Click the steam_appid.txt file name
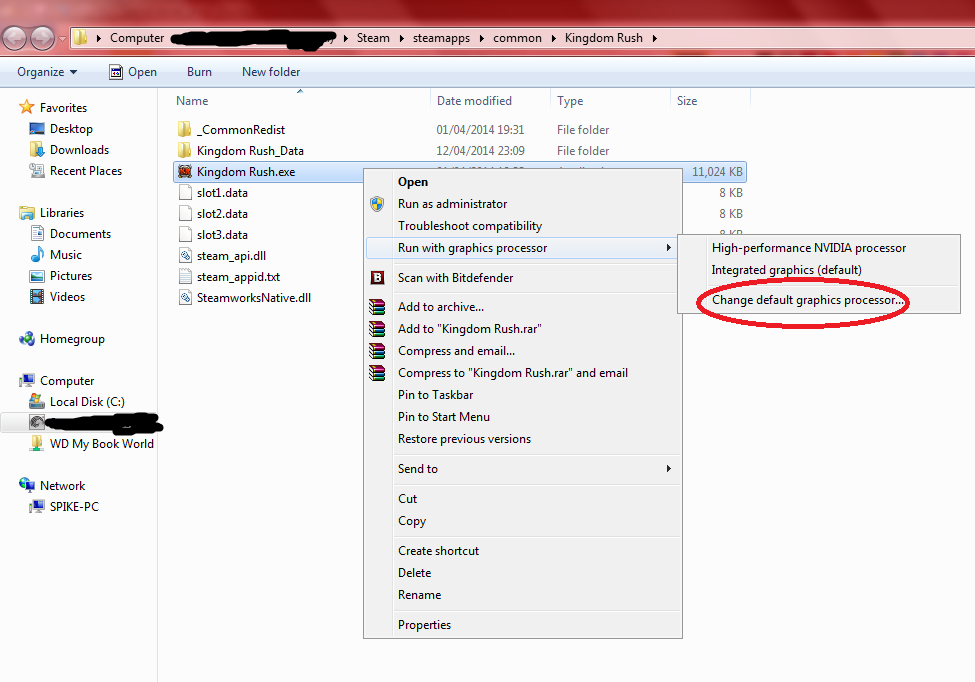 click(238, 277)
